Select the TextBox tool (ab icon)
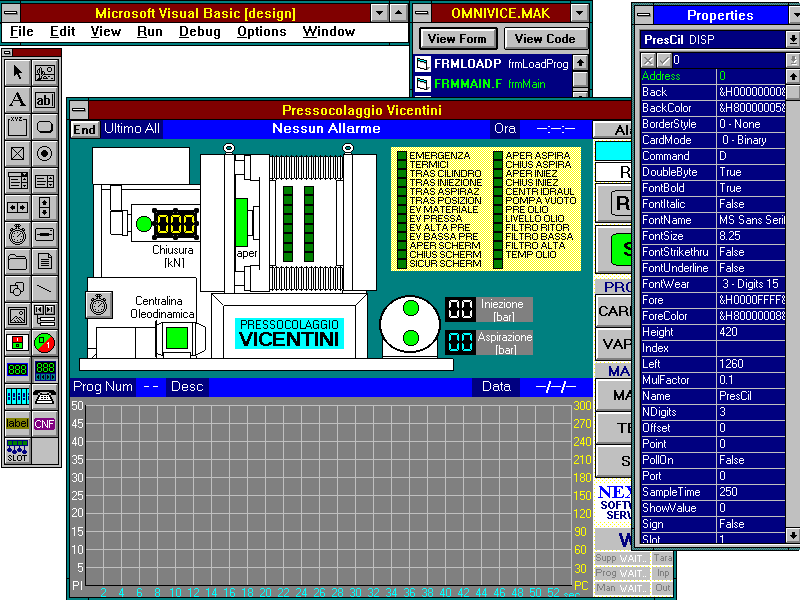The image size is (800, 600). [44, 99]
